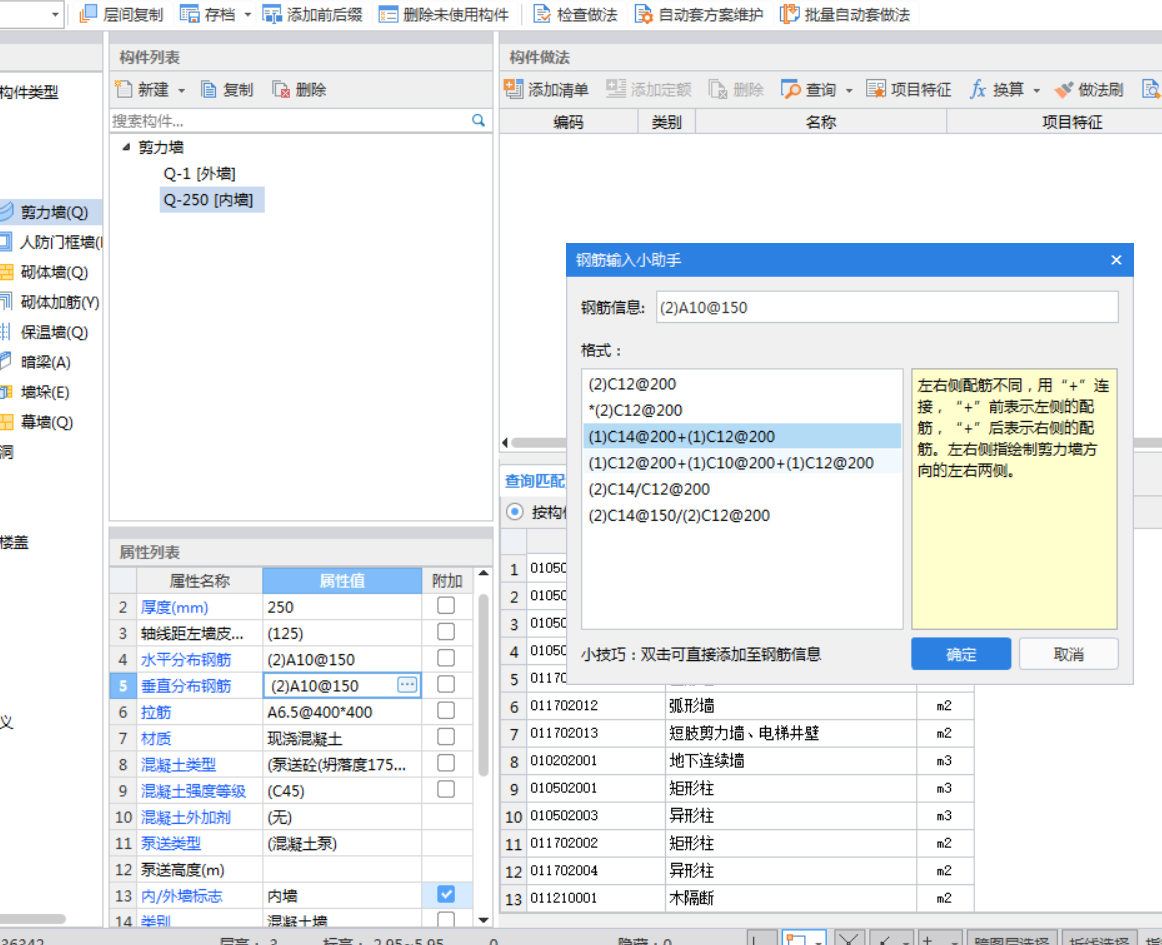Viewport: 1162px width, 945px height.
Task: Click 项目特征 toolbar icon
Action: click(876, 89)
